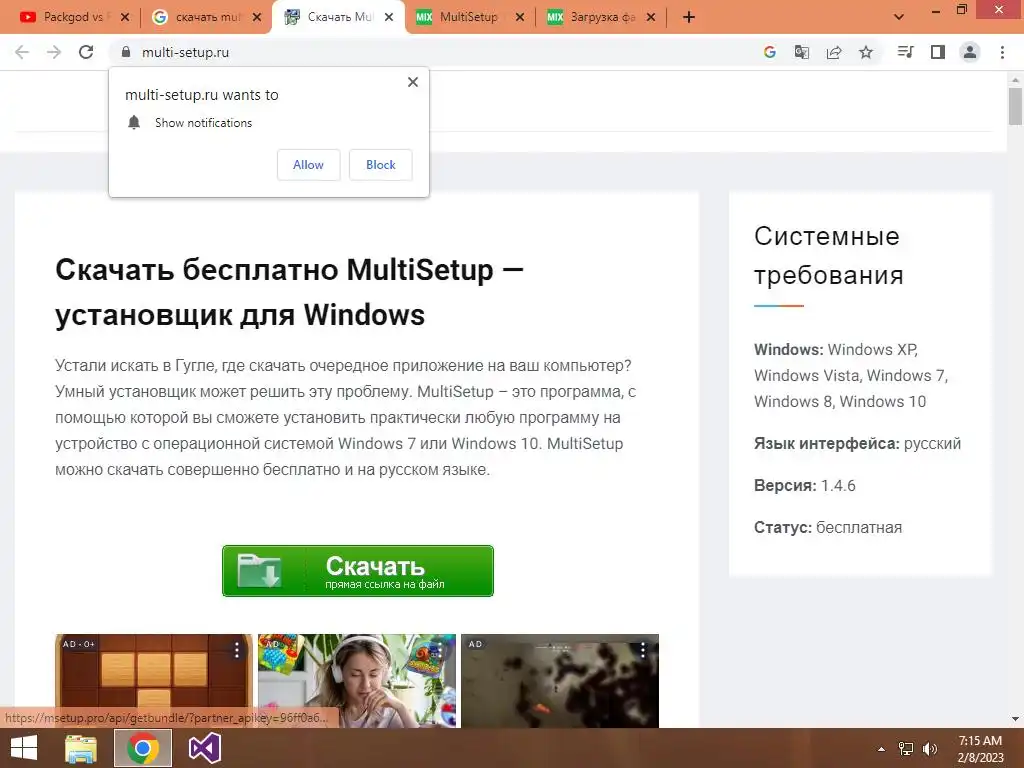Open options on the dark game ad
Viewport: 1024px width, 768px height.
click(643, 650)
